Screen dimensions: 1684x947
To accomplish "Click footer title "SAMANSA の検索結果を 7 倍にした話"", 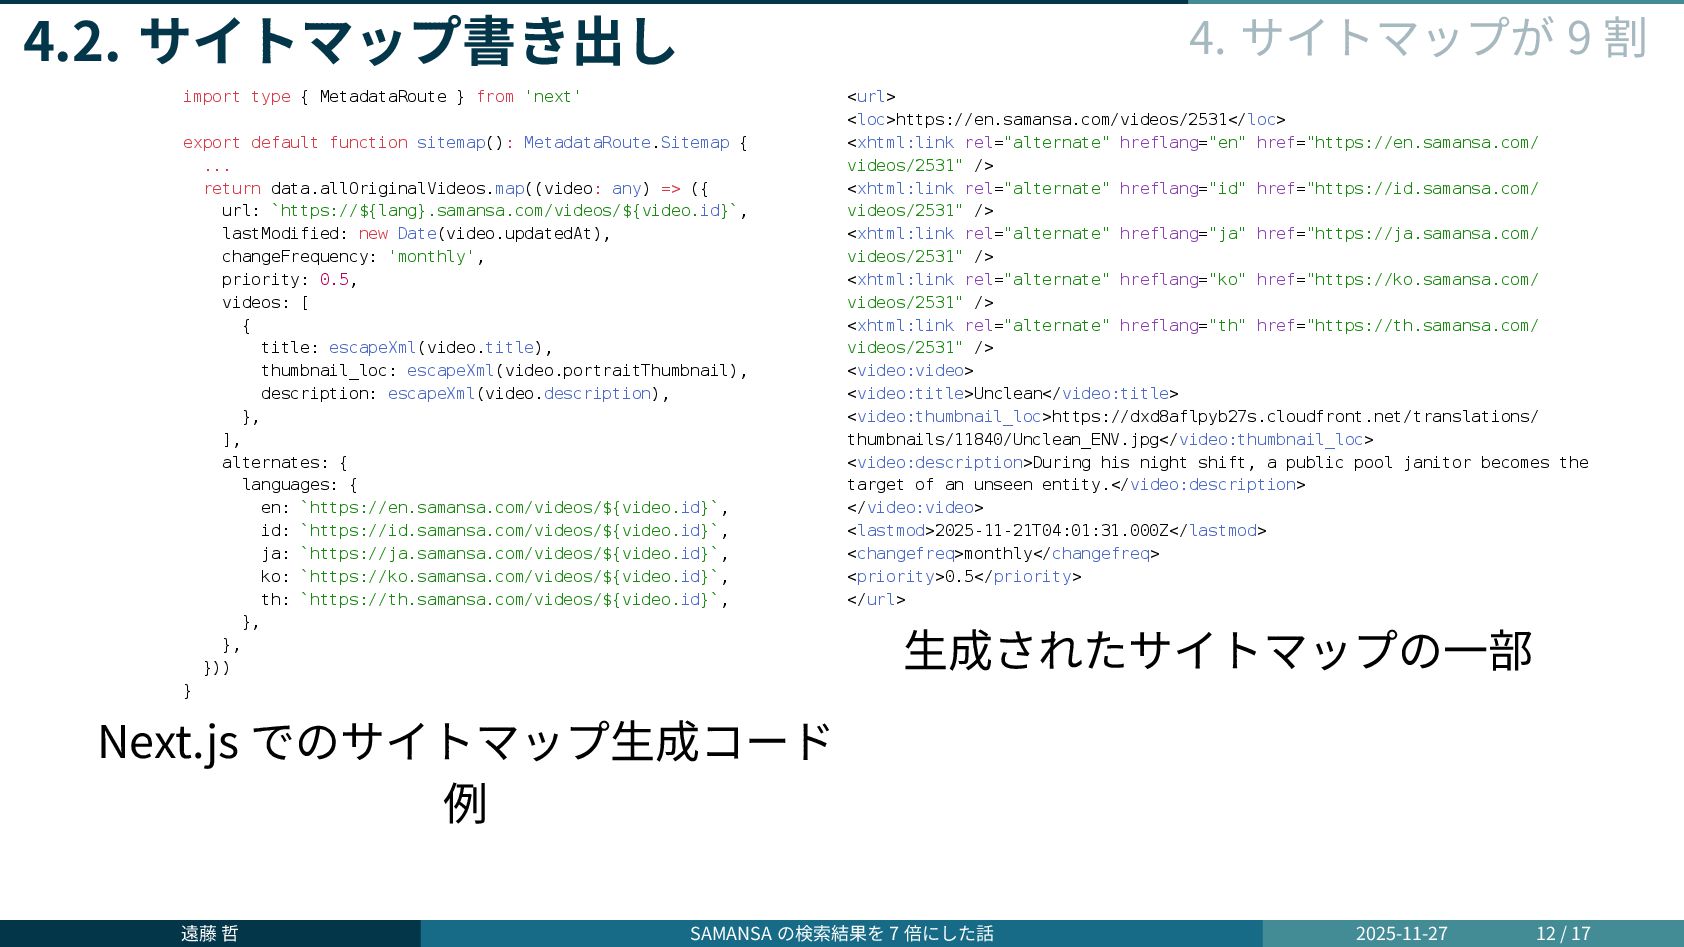I will coord(841,933).
